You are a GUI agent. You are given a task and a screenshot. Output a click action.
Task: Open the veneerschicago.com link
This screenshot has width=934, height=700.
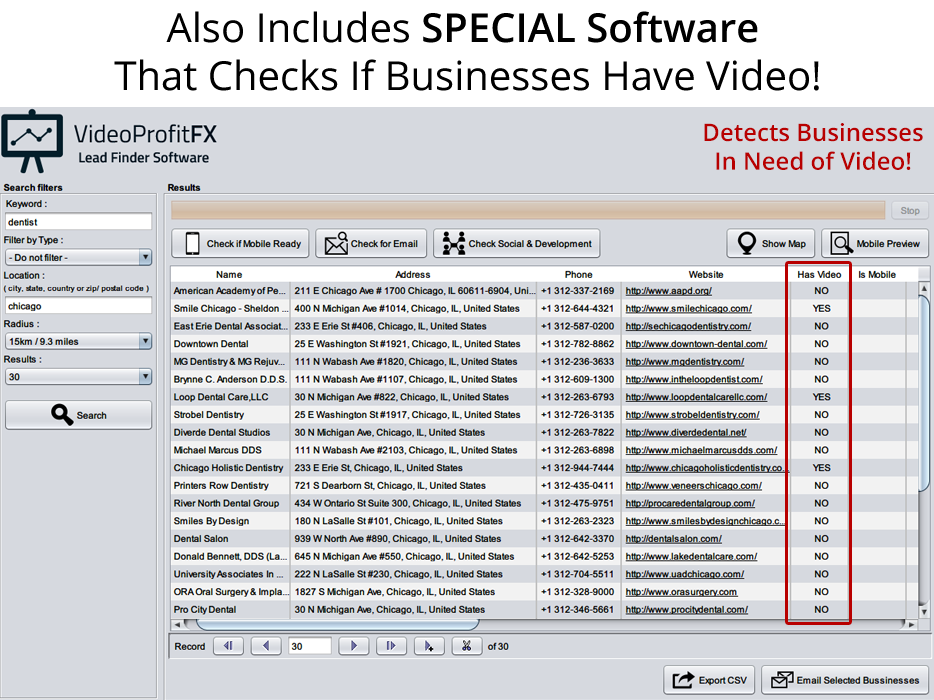(693, 486)
